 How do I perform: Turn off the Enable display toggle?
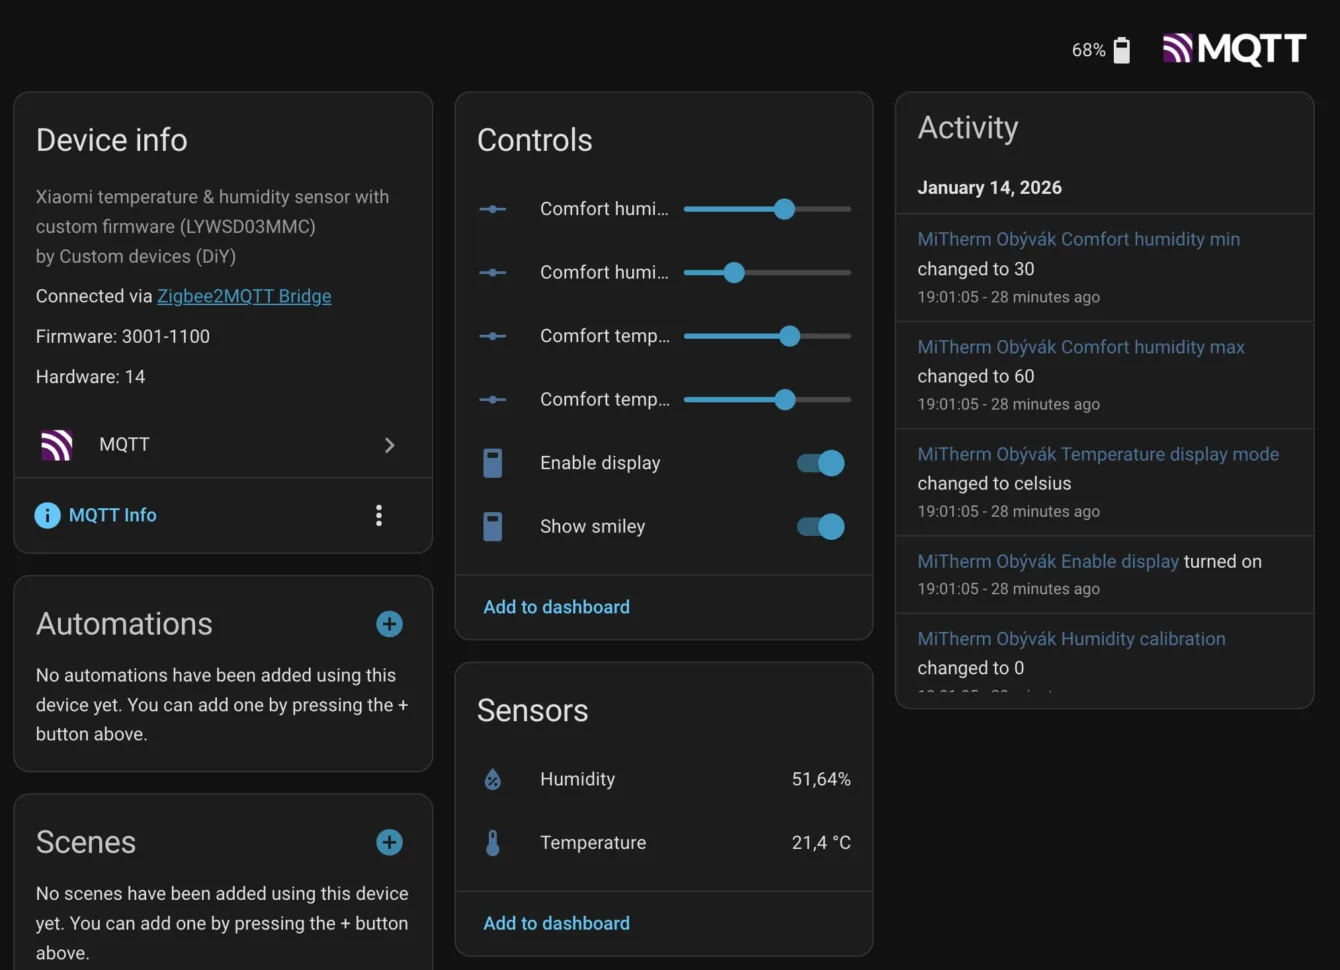pos(819,462)
